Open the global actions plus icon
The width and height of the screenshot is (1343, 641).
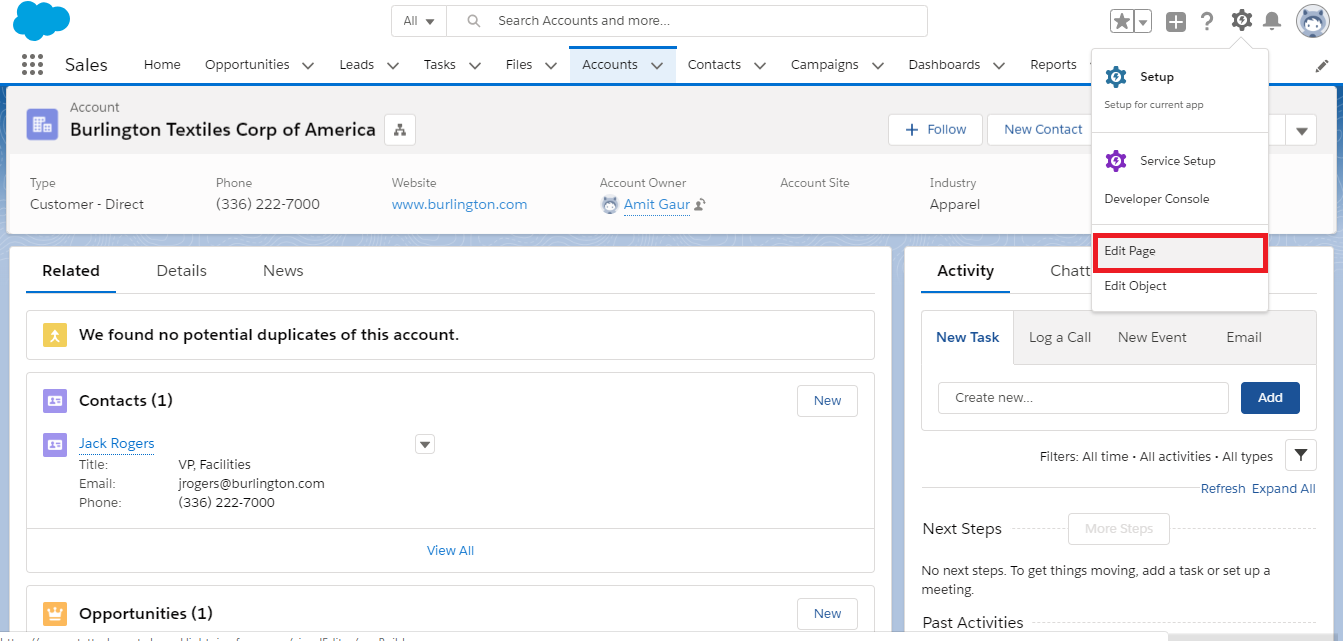pos(1176,21)
